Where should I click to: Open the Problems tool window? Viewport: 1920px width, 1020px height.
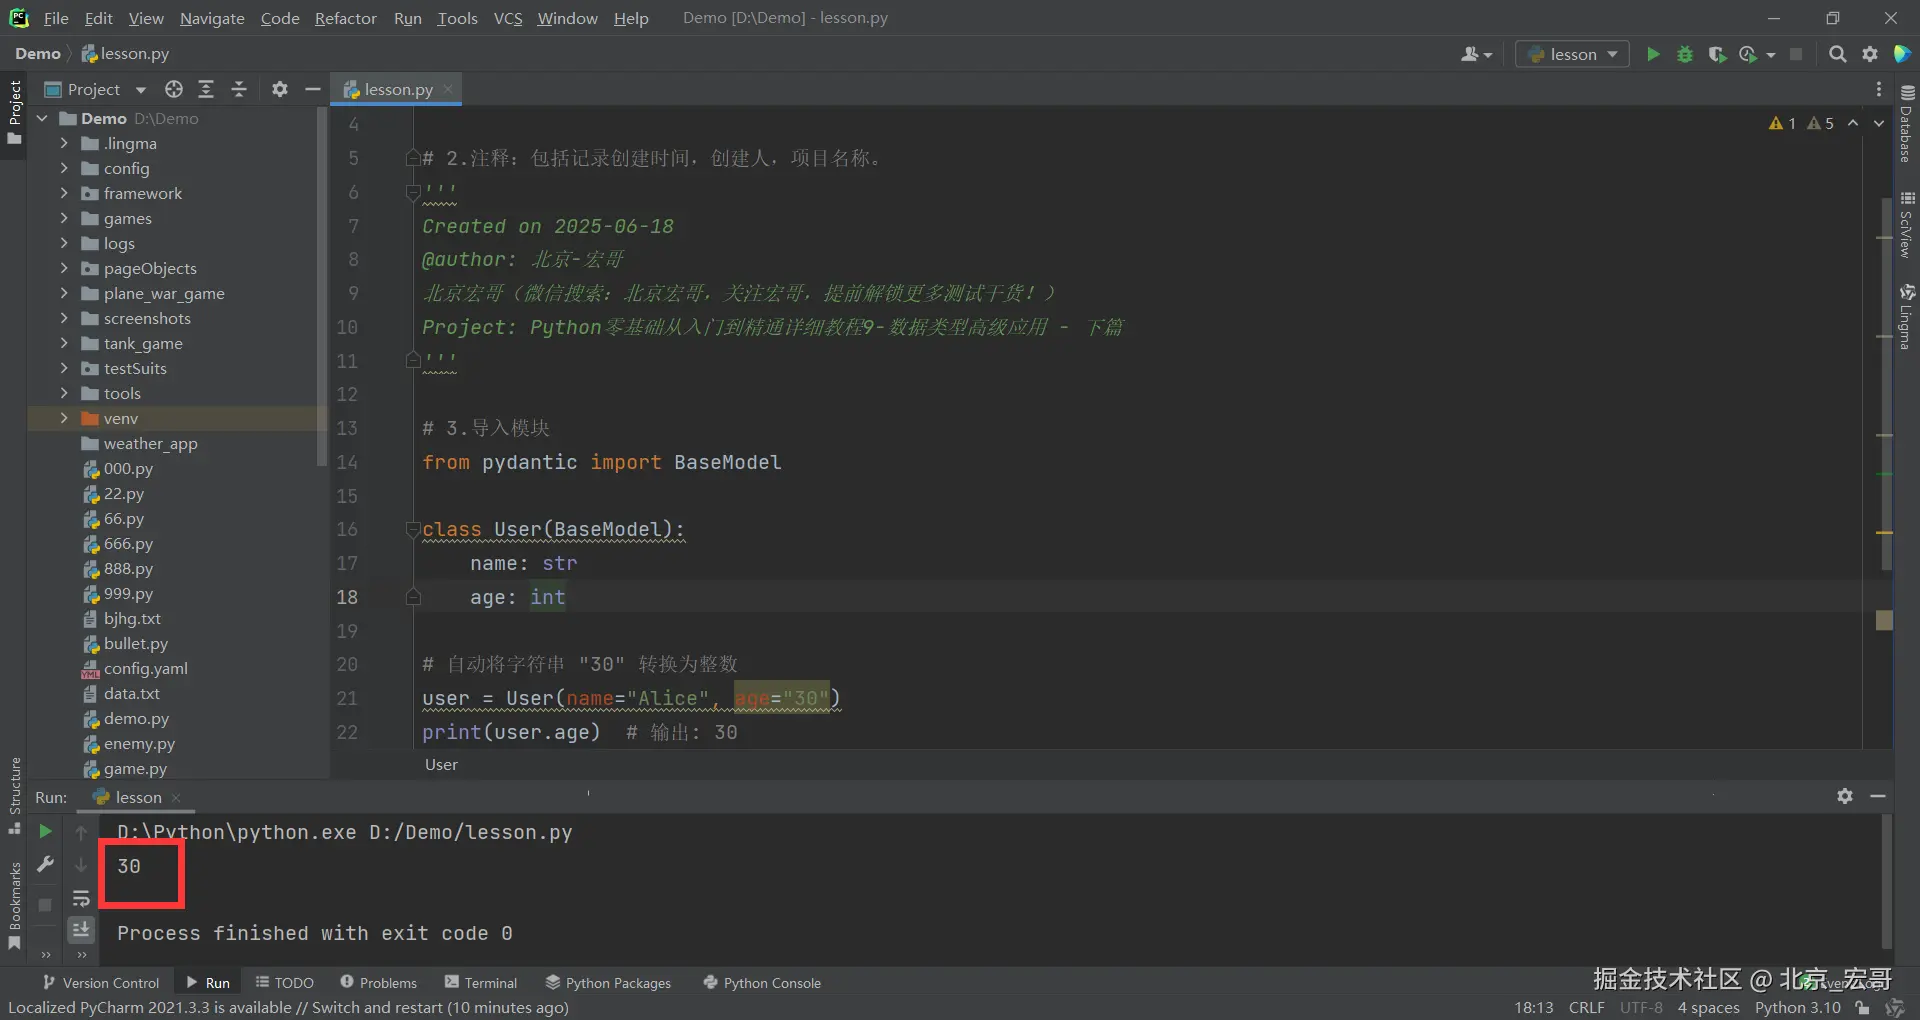[x=378, y=983]
